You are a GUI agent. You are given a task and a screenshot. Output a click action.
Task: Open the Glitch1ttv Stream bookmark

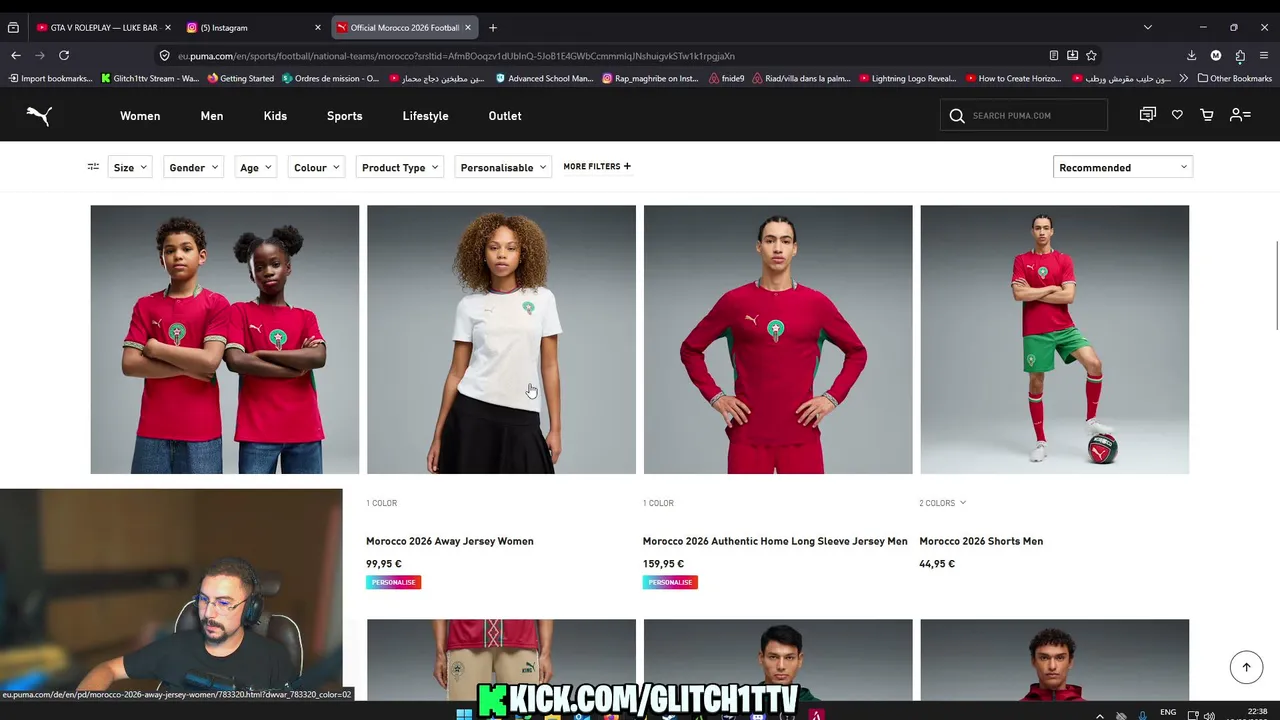[150, 79]
